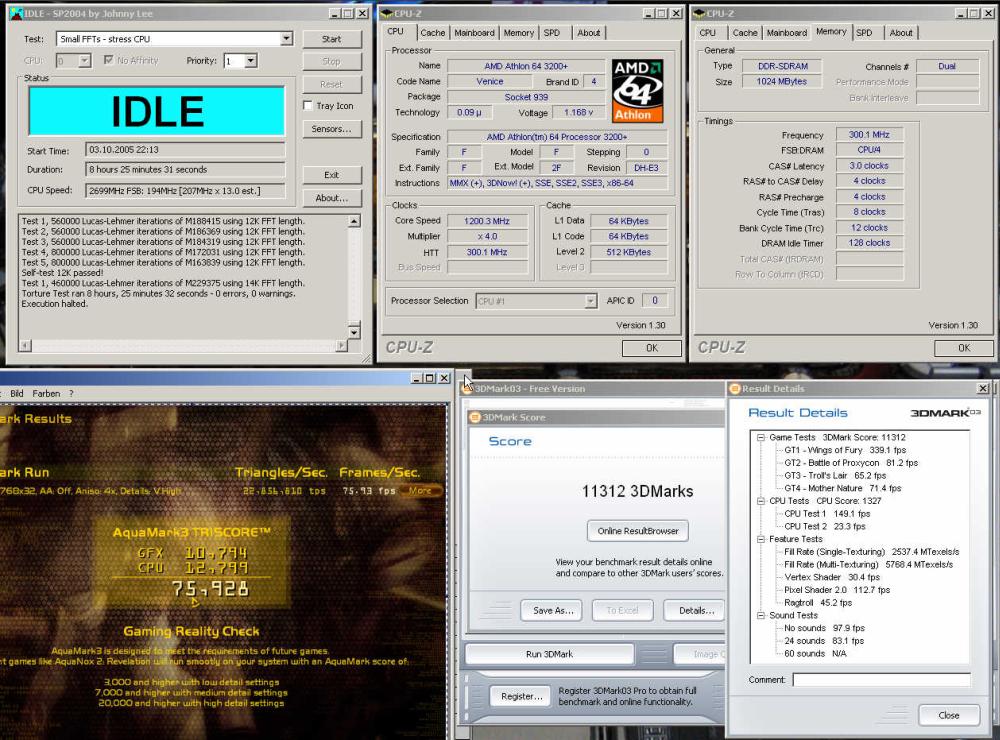Image resolution: width=1000 pixels, height=740 pixels.
Task: Click the Core Speed value 1200.3 MHz
Action: [487, 221]
